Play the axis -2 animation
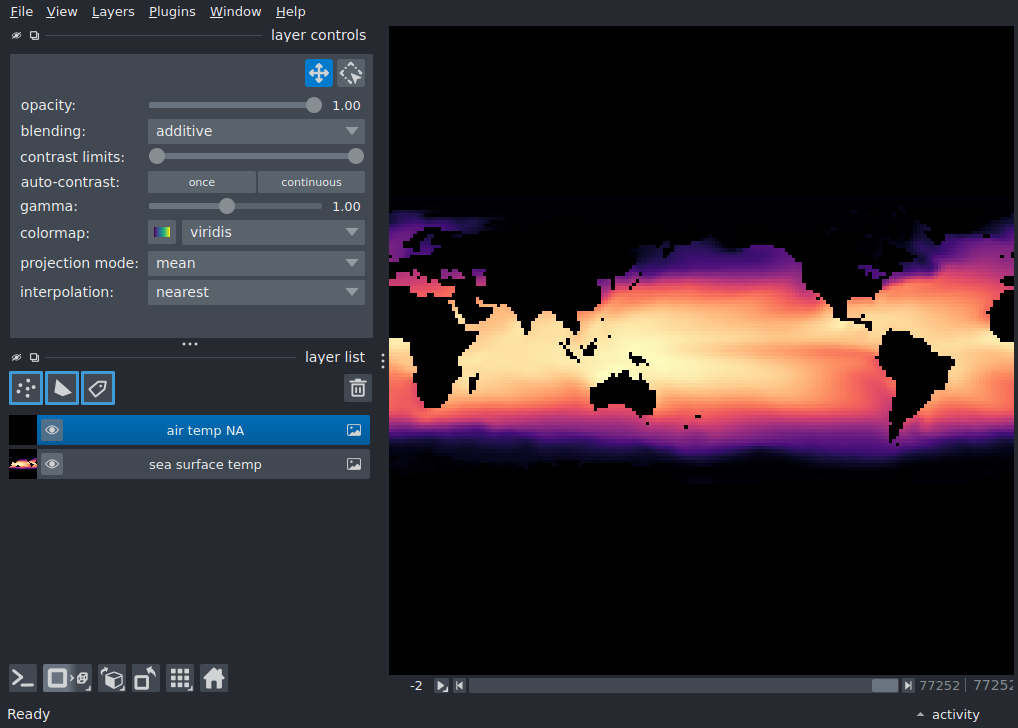This screenshot has width=1018, height=728. click(x=441, y=686)
